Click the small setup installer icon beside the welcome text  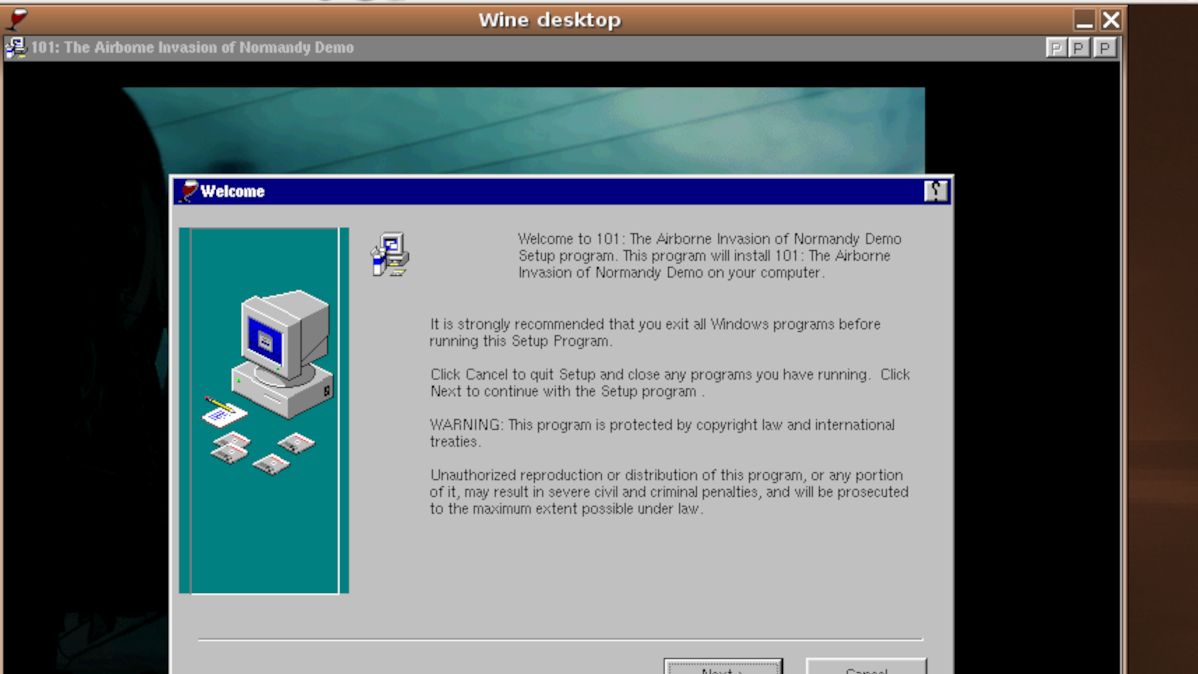[x=390, y=254]
